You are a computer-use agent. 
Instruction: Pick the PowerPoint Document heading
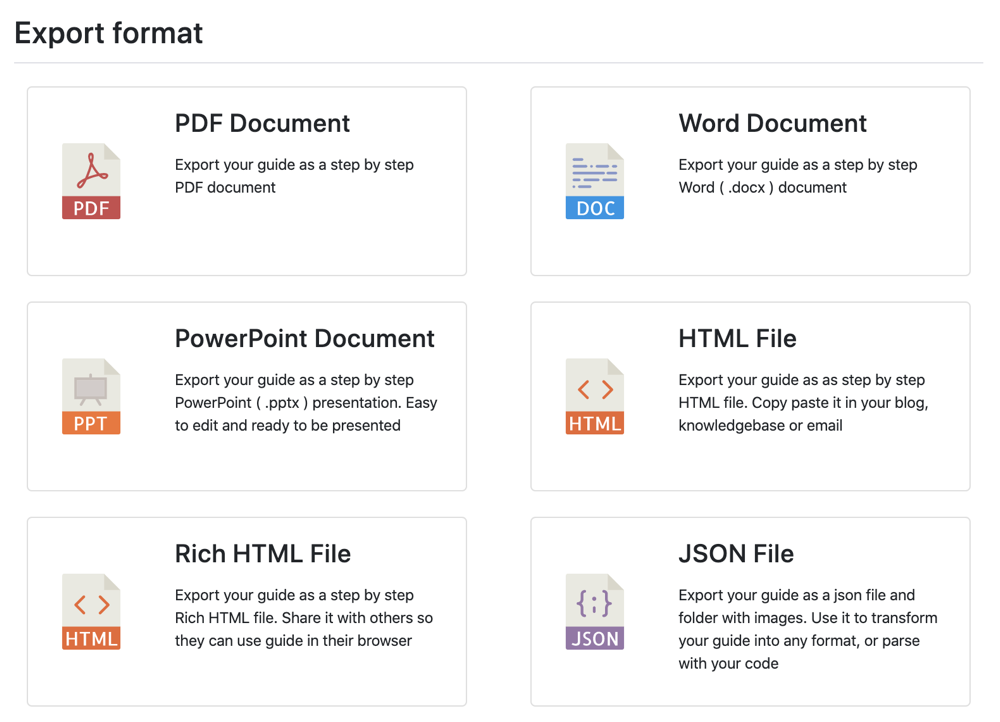(x=304, y=338)
